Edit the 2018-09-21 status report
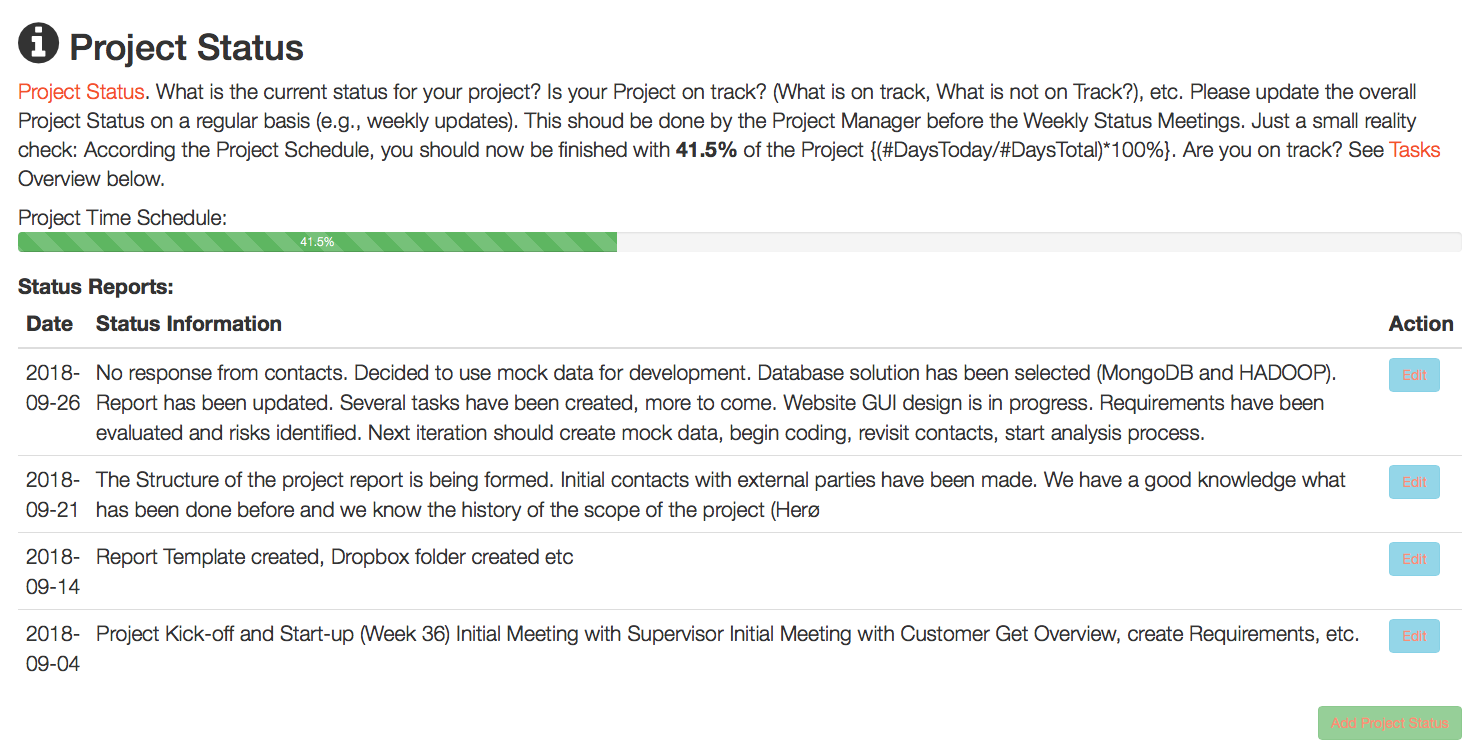This screenshot has width=1477, height=754. [1414, 482]
